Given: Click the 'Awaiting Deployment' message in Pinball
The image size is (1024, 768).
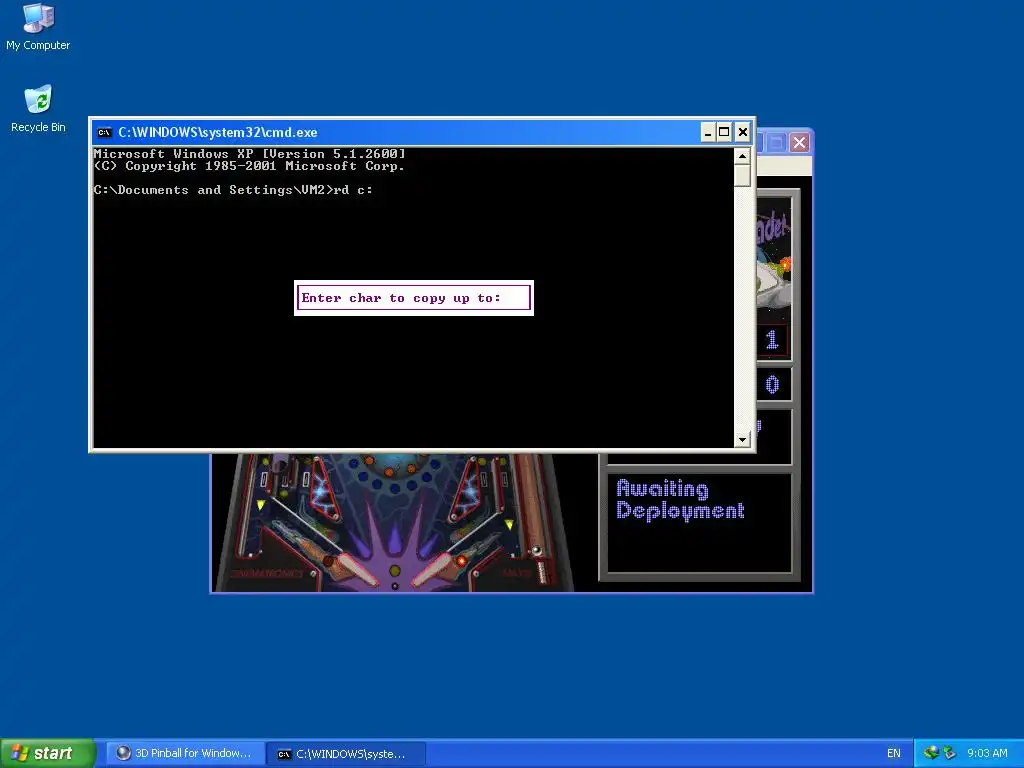Looking at the screenshot, I should coord(680,500).
